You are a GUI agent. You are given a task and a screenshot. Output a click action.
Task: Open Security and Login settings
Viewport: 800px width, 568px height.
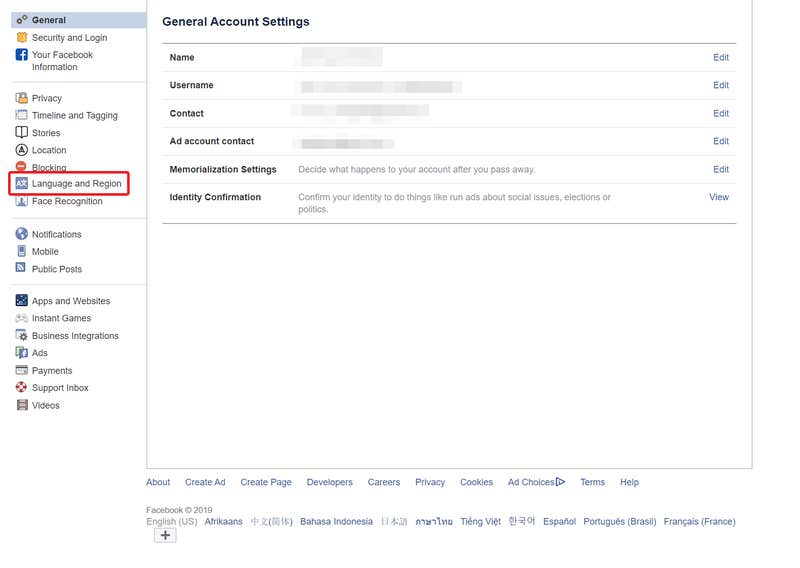[69, 38]
